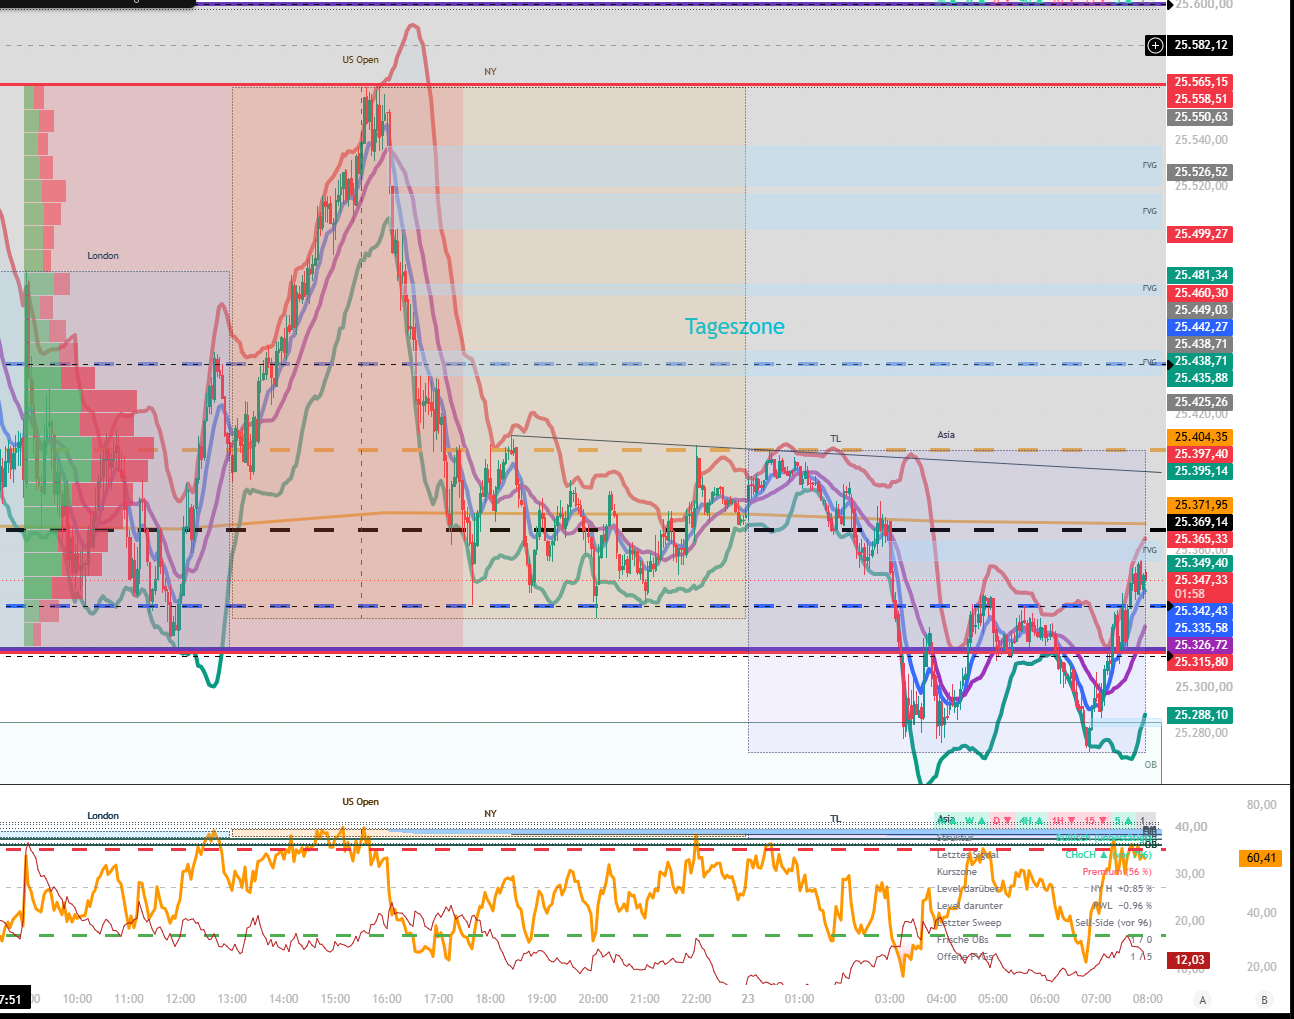Click the 08:00 label on the time axis
The height and width of the screenshot is (1019, 1294).
pos(1147,999)
